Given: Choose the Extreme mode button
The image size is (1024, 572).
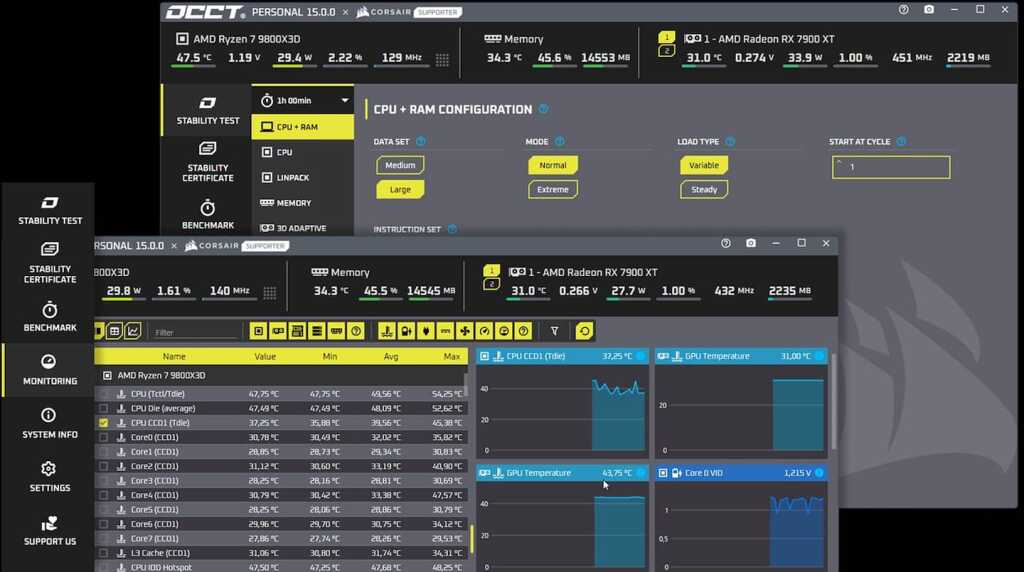Looking at the screenshot, I should coord(553,189).
